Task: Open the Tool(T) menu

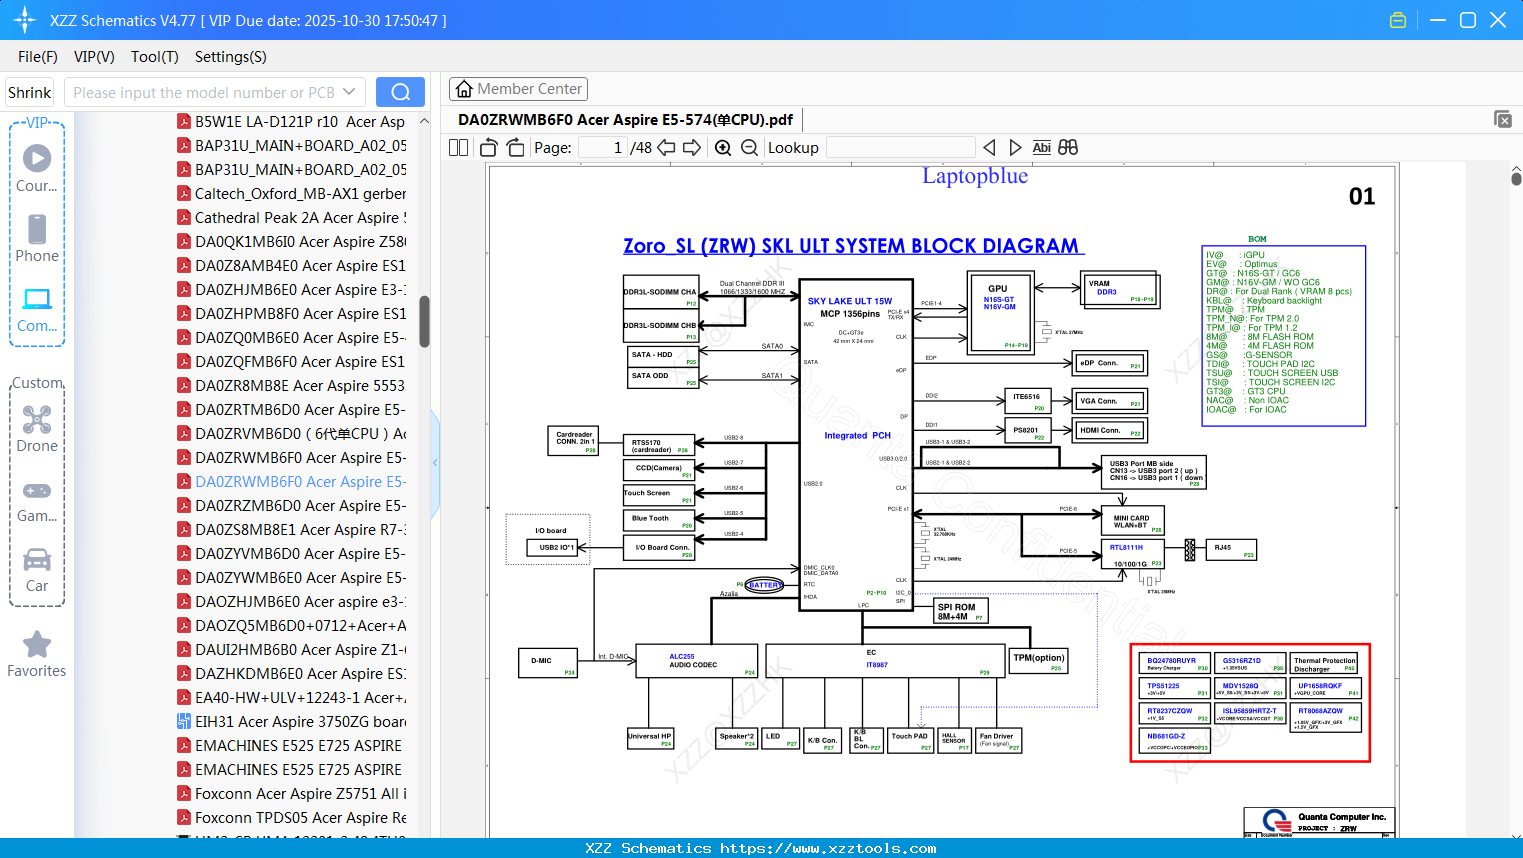Action: pyautogui.click(x=155, y=57)
